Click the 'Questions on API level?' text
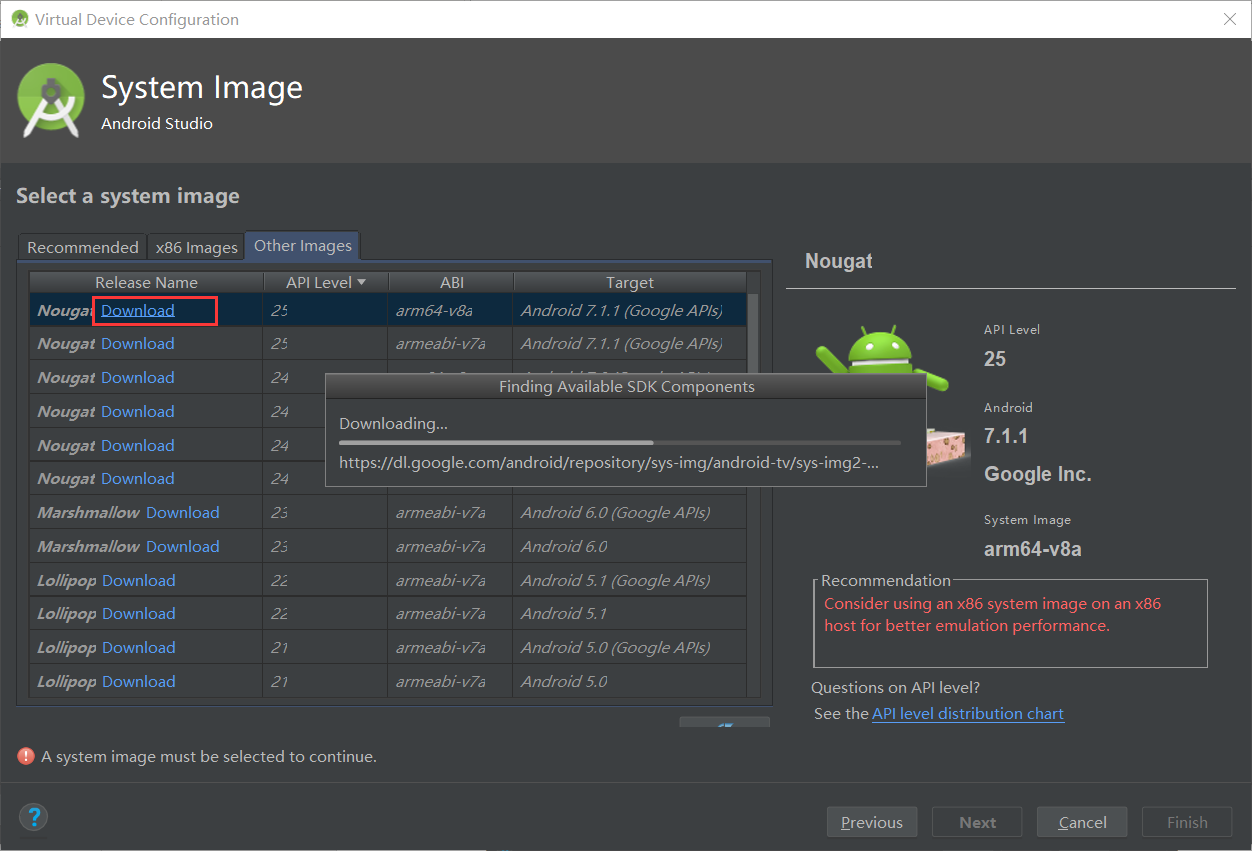Image resolution: width=1252 pixels, height=851 pixels. coord(895,687)
